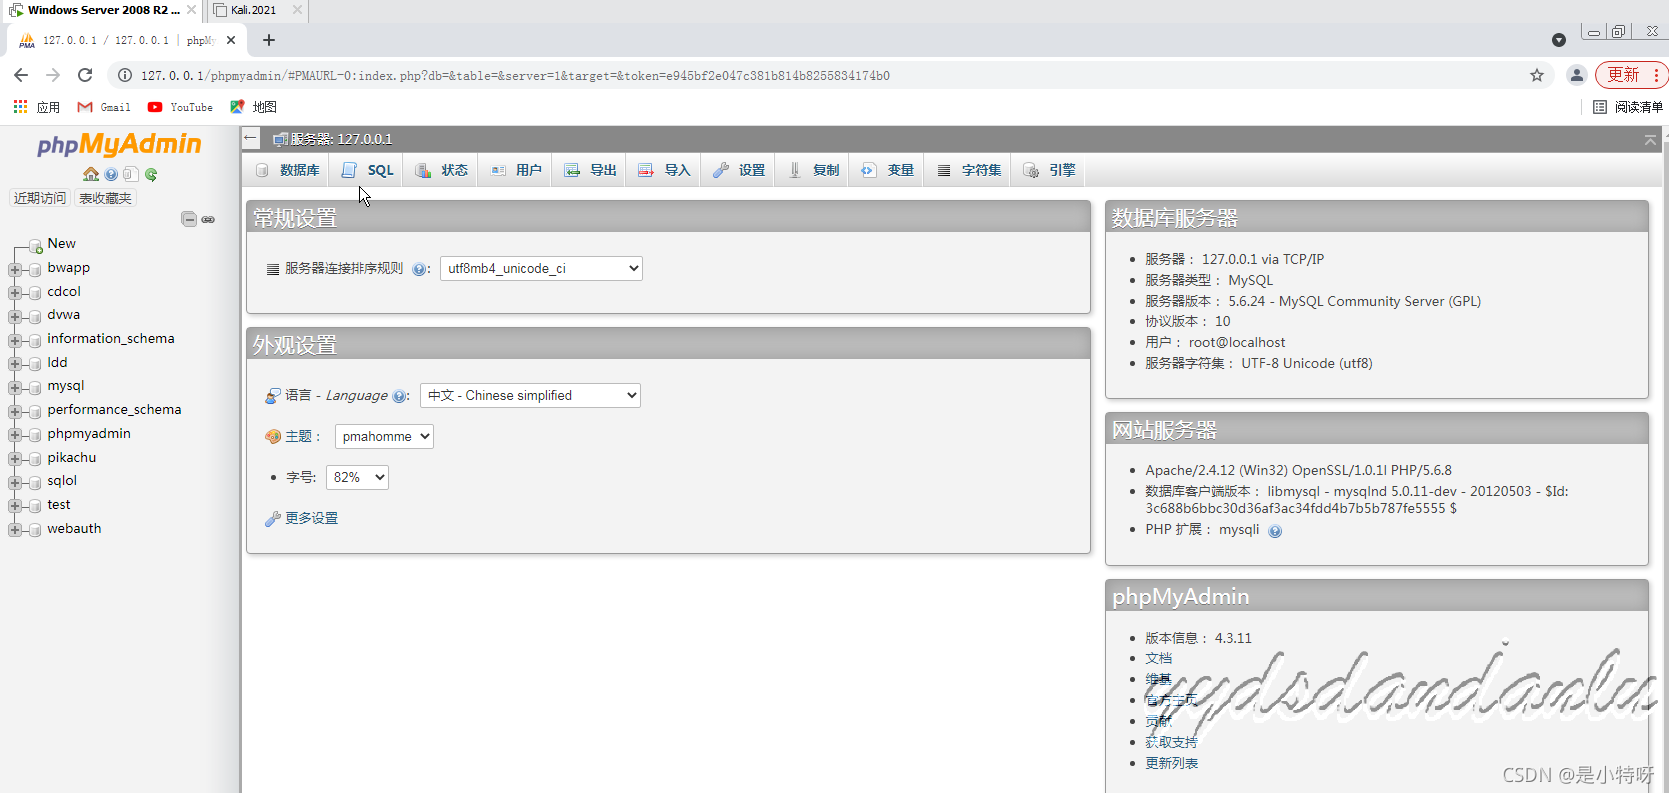Click browser reload button
The height and width of the screenshot is (793, 1669).
tap(85, 75)
